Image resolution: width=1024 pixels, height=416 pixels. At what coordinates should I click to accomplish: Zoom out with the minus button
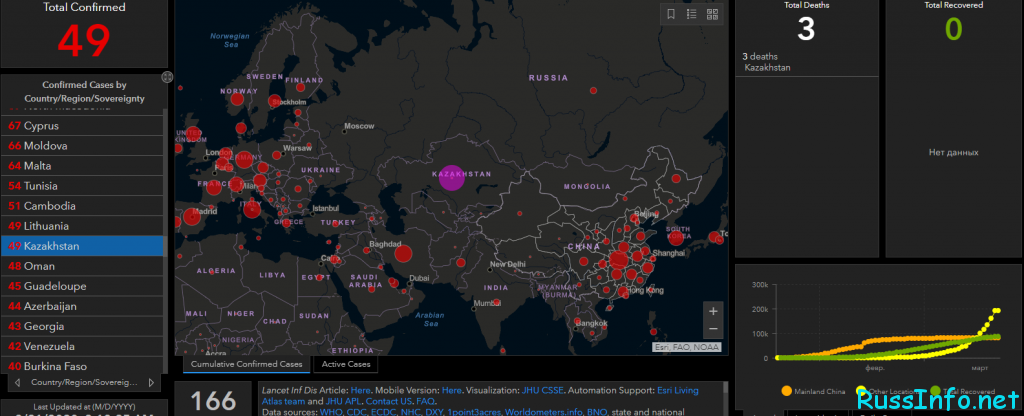713,328
